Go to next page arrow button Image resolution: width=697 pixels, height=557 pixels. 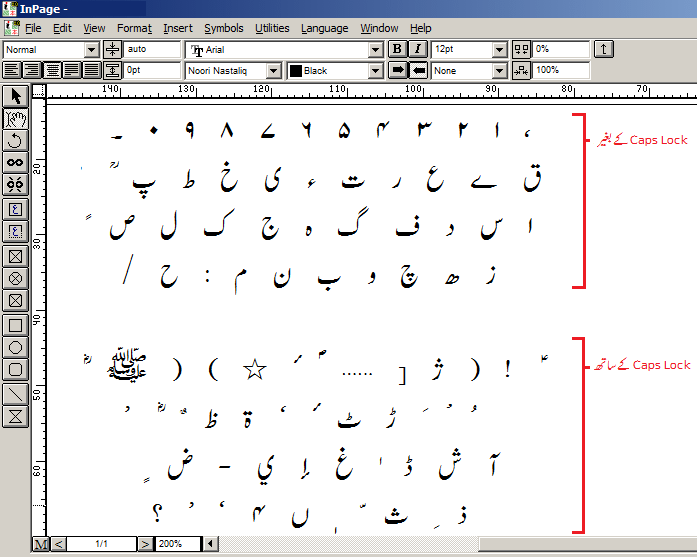pos(145,543)
